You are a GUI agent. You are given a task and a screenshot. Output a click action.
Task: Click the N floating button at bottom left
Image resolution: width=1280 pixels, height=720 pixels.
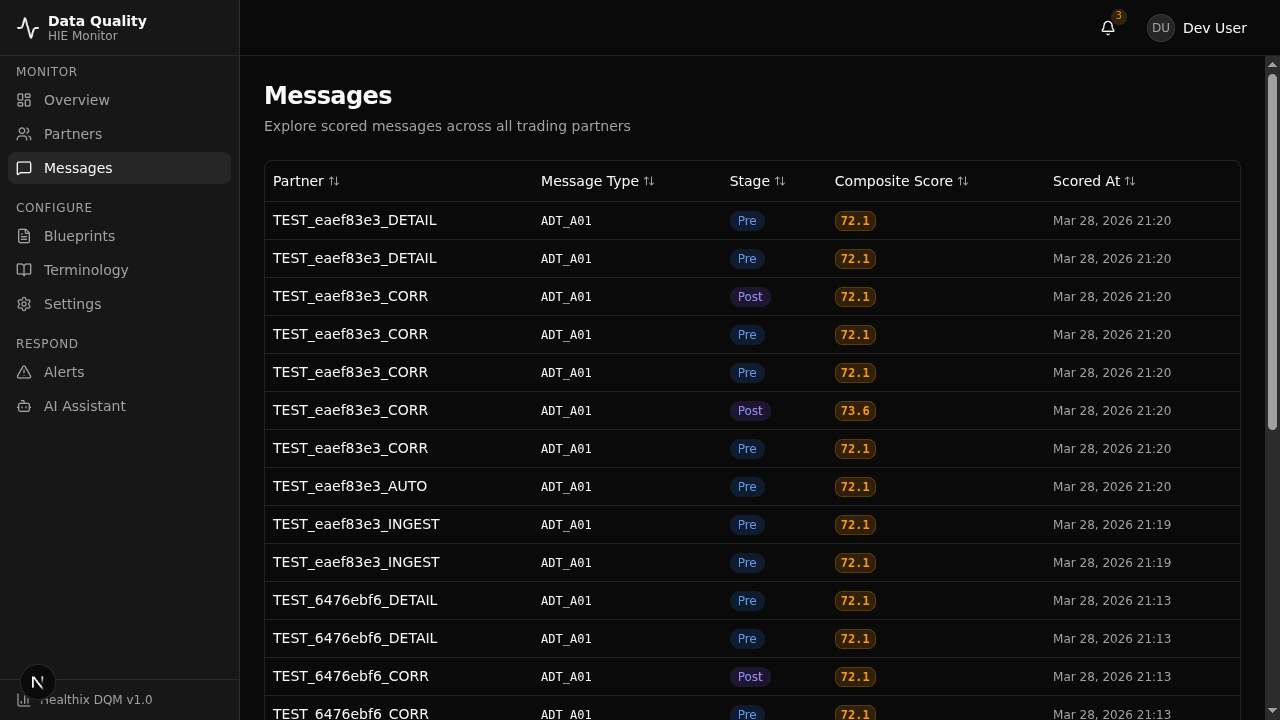[x=37, y=681]
